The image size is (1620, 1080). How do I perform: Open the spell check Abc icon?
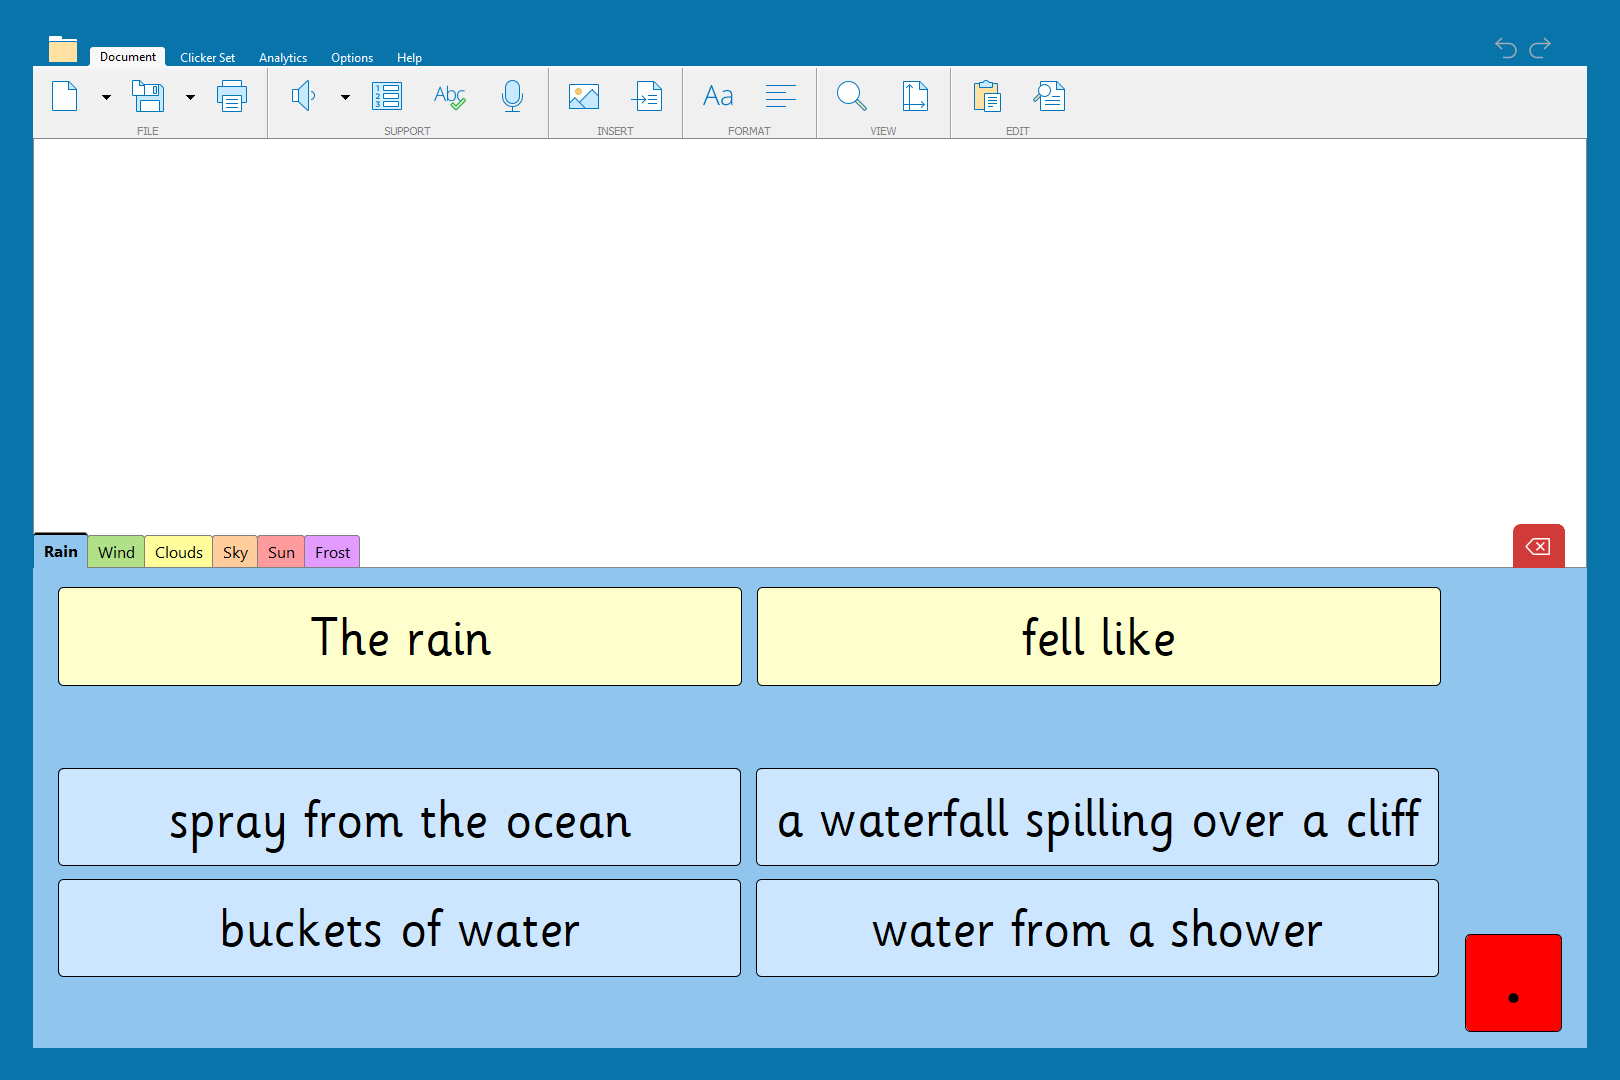click(x=449, y=97)
